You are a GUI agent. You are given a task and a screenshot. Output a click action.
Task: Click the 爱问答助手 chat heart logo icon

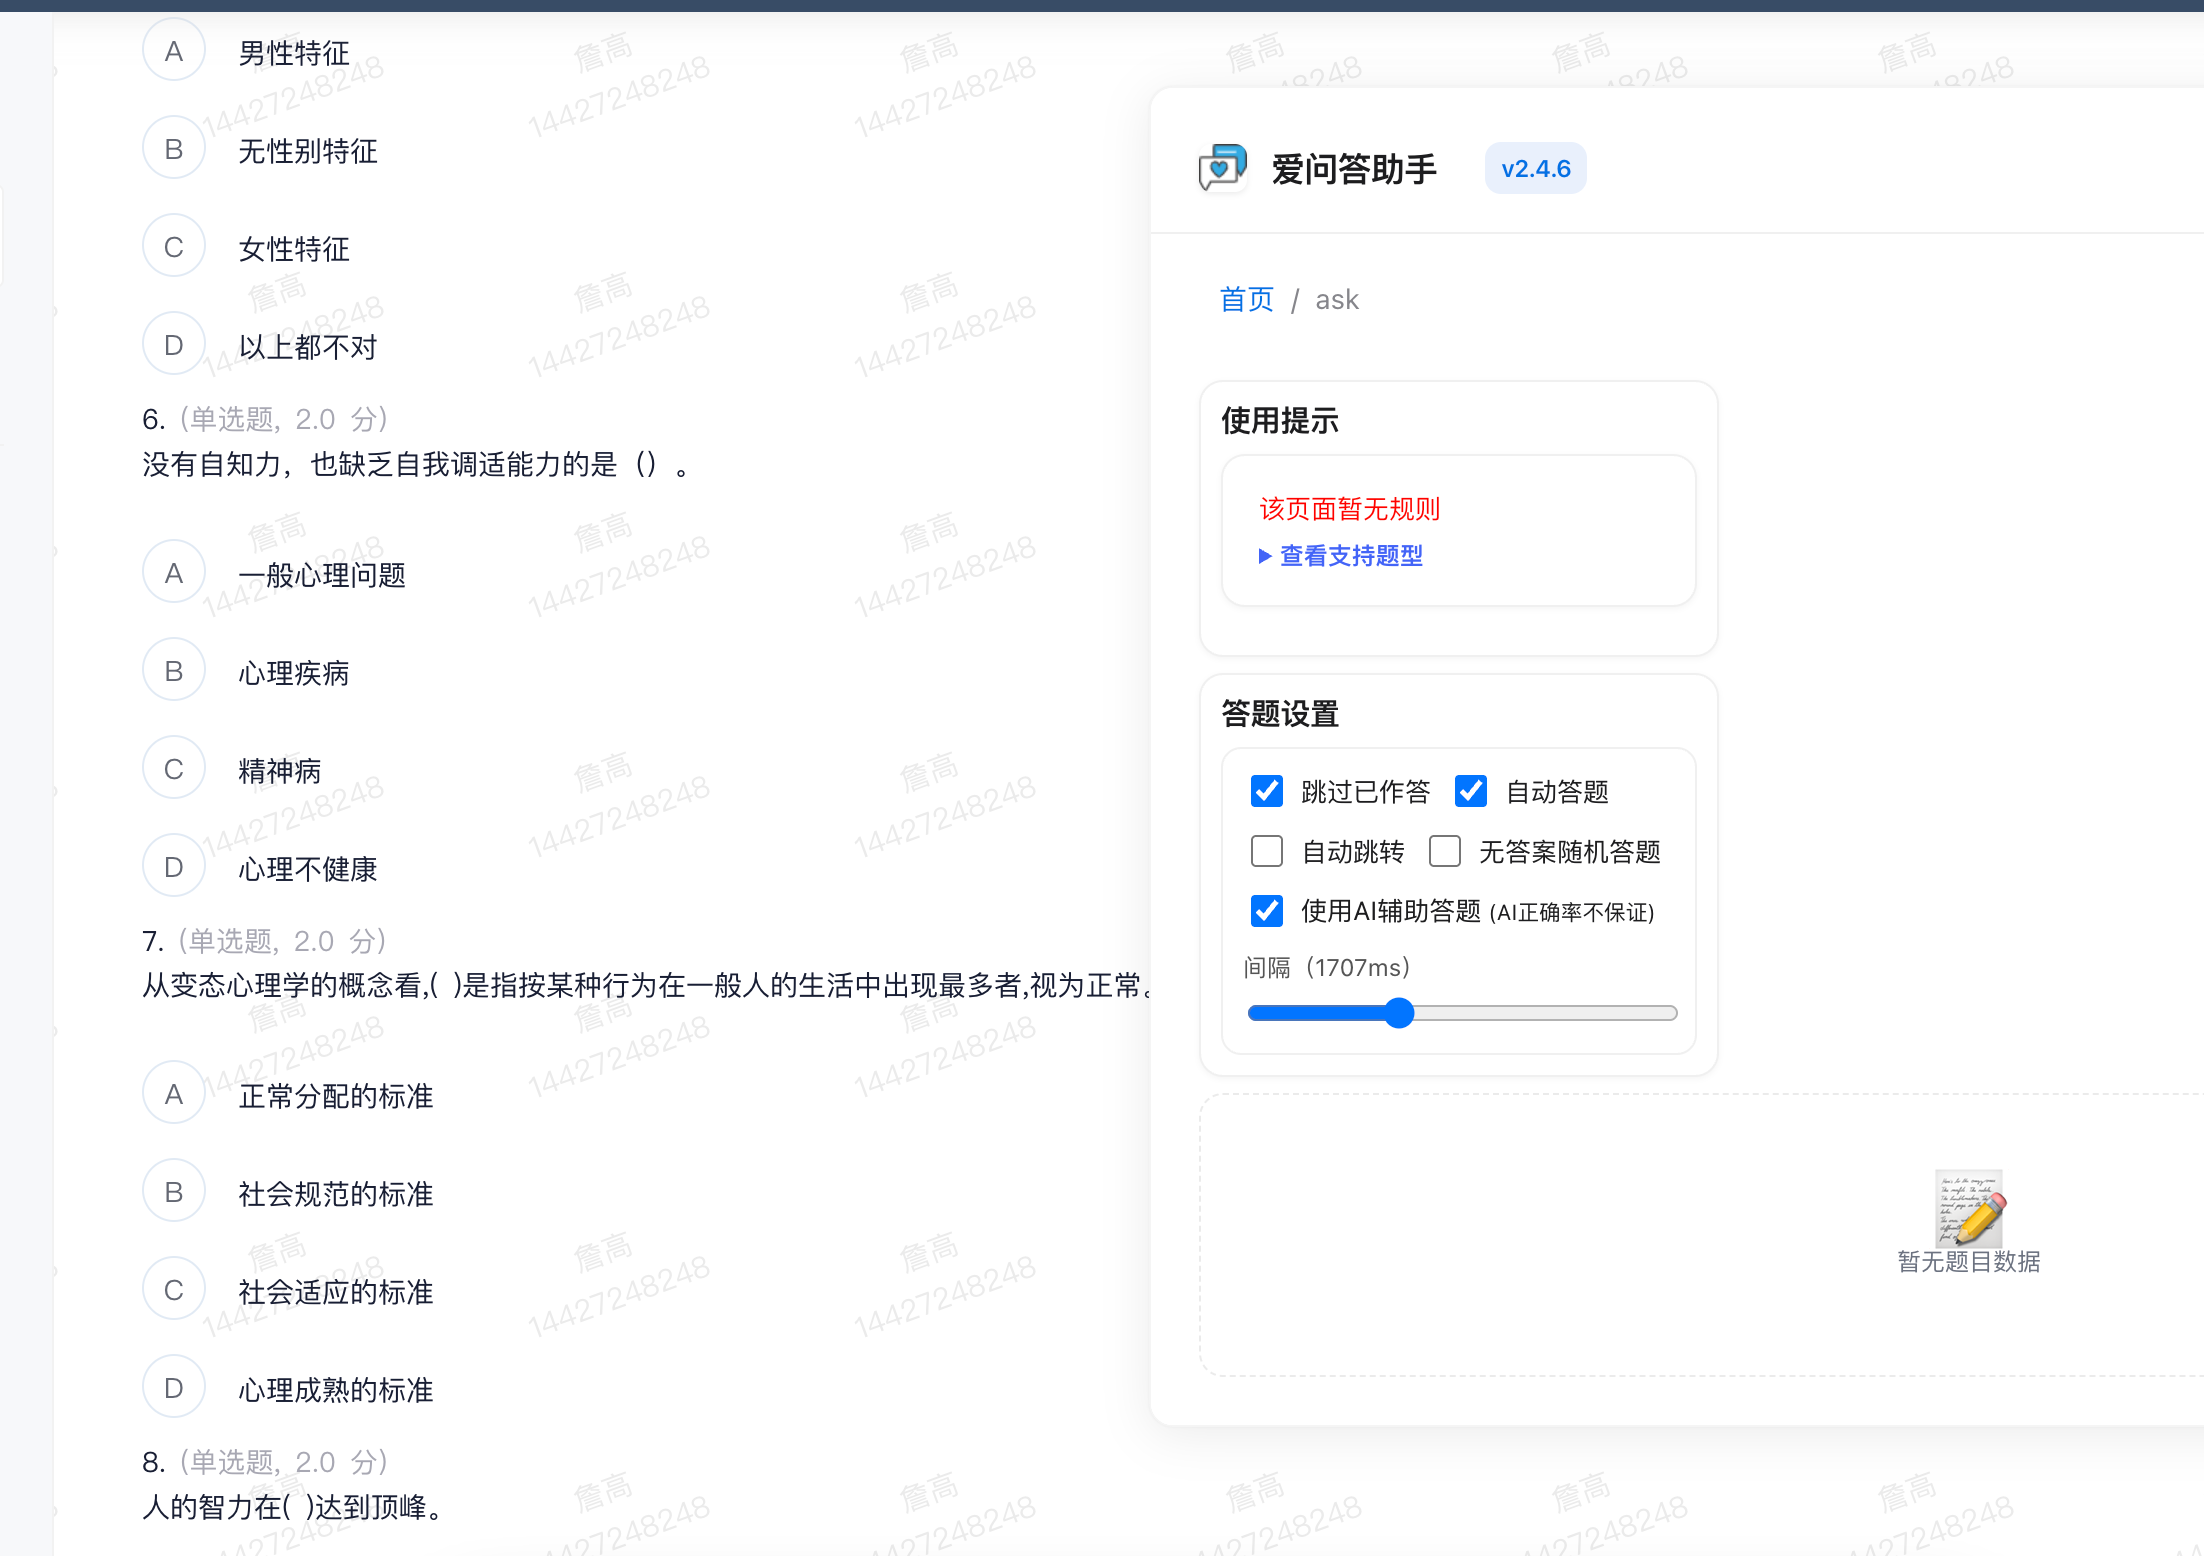[x=1222, y=168]
